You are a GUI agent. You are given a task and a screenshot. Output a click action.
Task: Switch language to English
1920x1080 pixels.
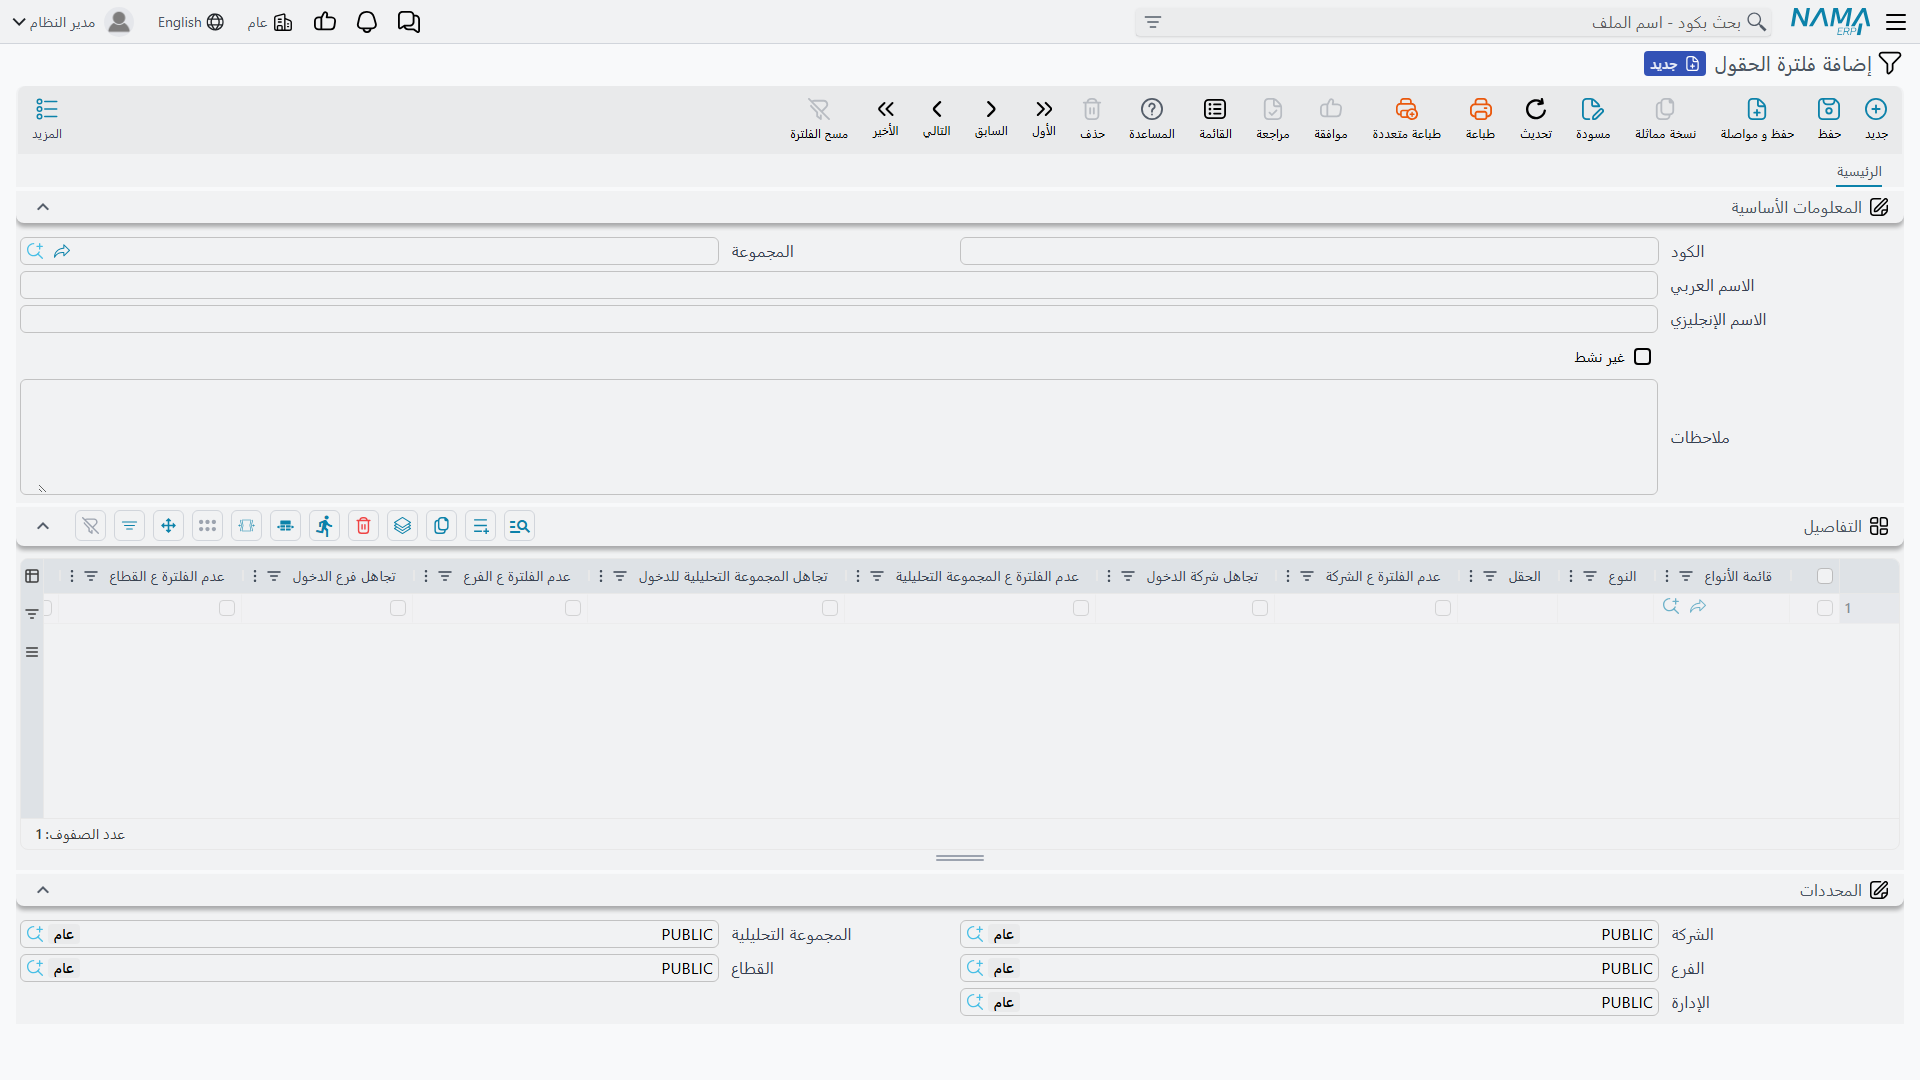pyautogui.click(x=190, y=22)
